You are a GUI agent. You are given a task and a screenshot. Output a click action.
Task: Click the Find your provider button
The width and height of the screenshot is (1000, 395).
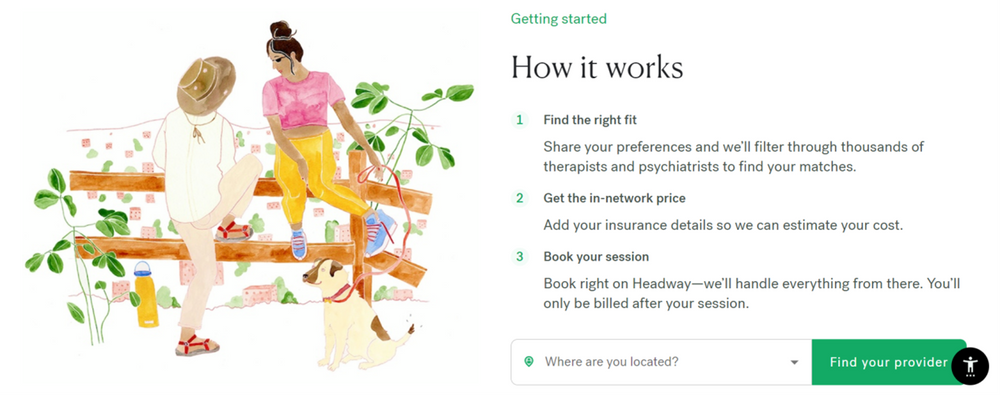(x=888, y=362)
